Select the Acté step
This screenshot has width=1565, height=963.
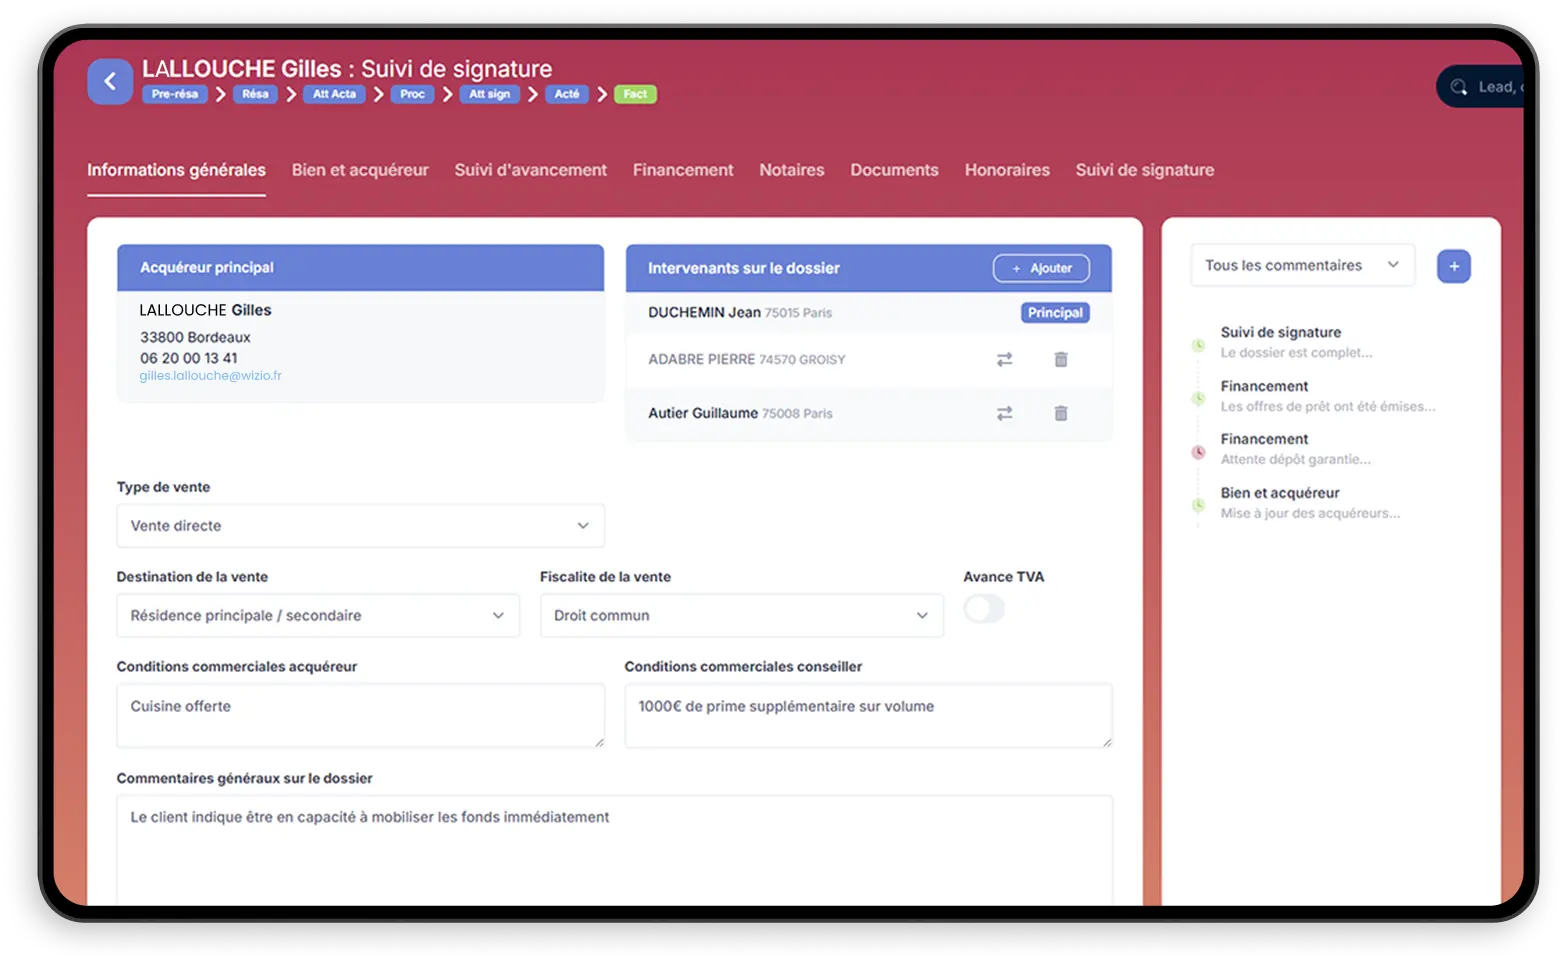[x=567, y=94]
